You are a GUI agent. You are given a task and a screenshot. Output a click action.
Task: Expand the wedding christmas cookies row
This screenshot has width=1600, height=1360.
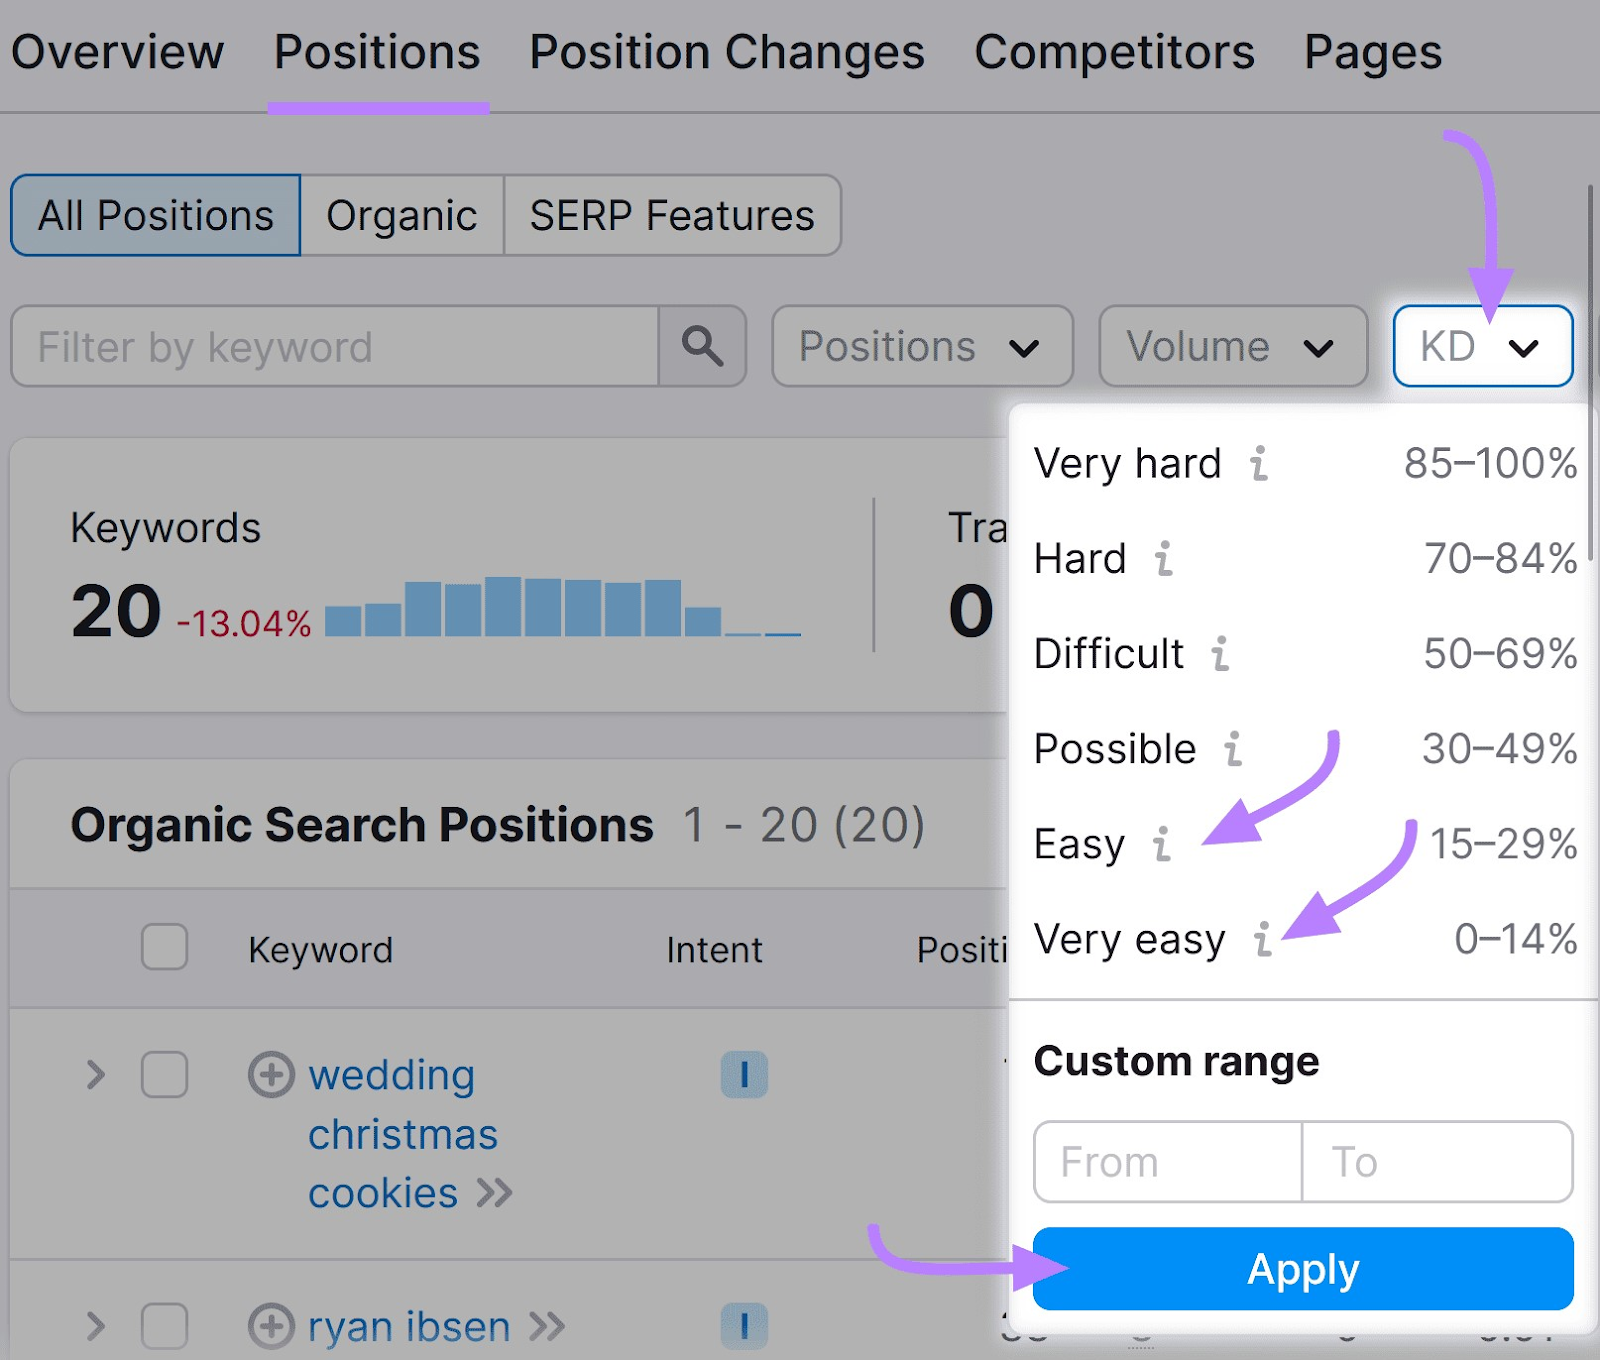(x=96, y=1075)
